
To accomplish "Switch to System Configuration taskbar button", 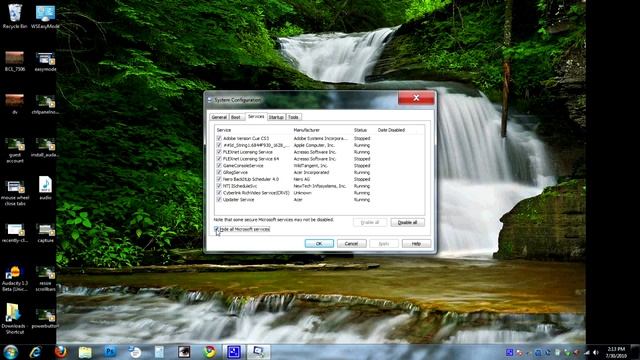I will [x=259, y=352].
